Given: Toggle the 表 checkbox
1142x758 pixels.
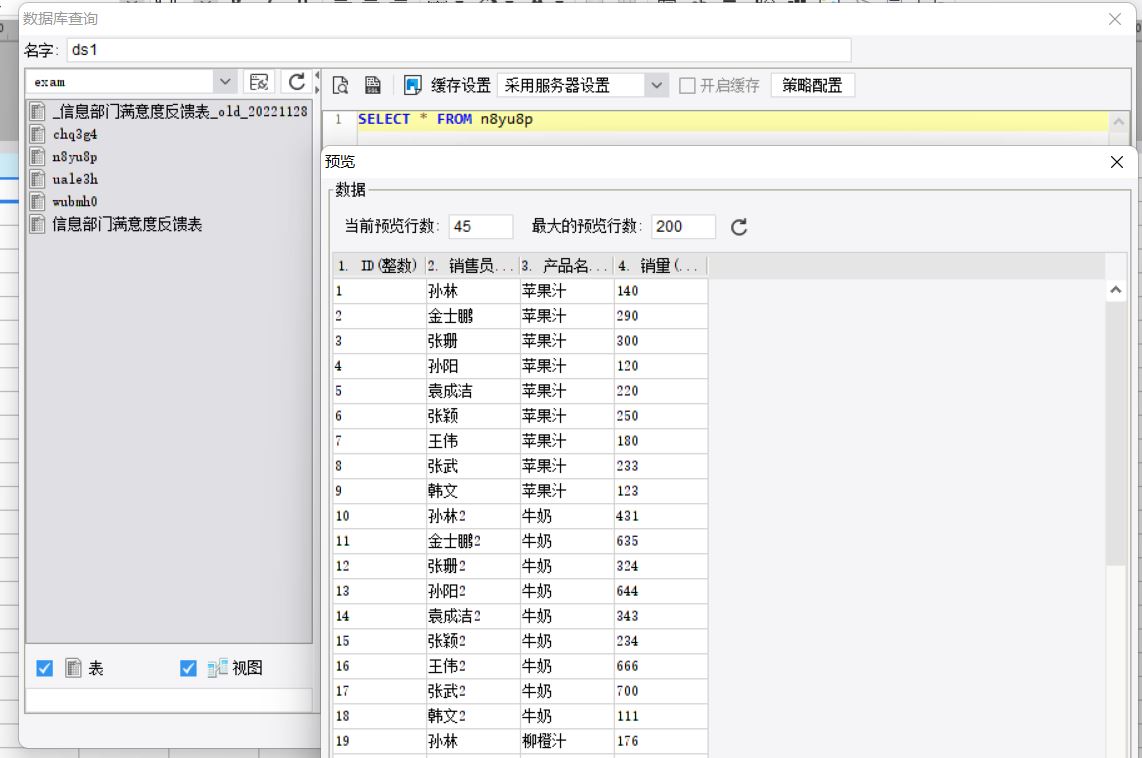Looking at the screenshot, I should pyautogui.click(x=45, y=669).
